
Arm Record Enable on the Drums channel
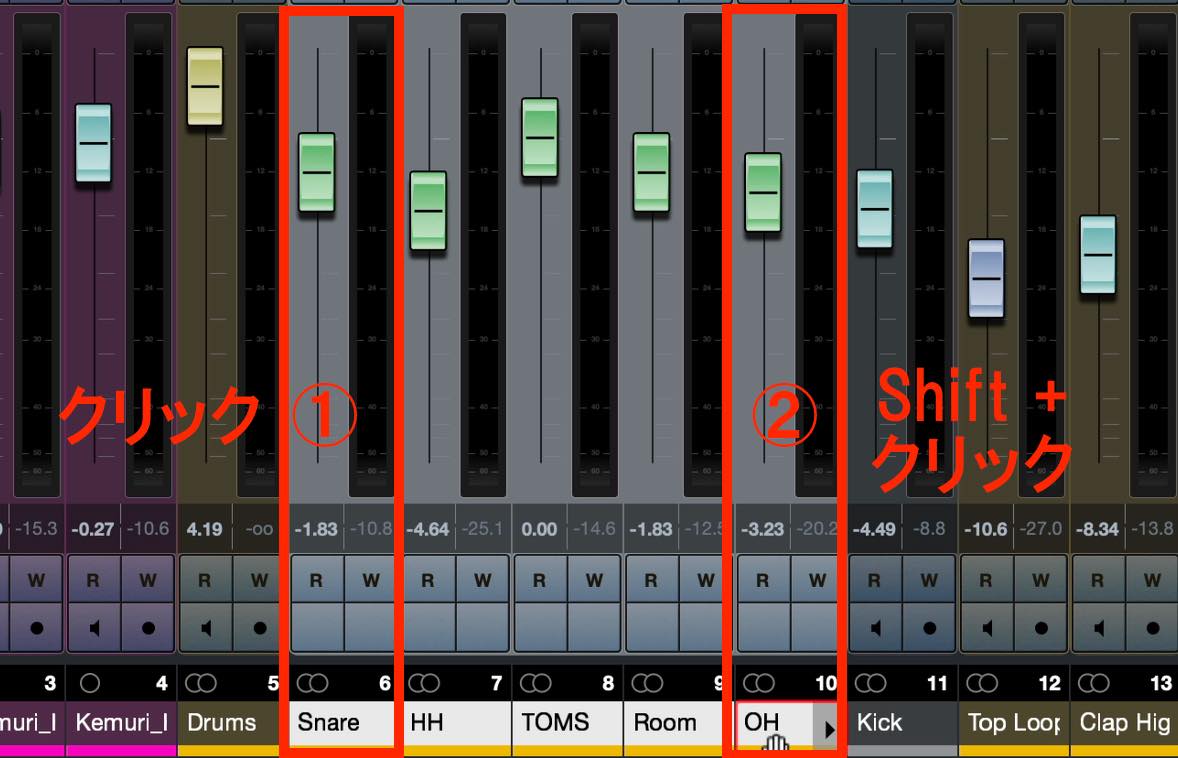259,628
